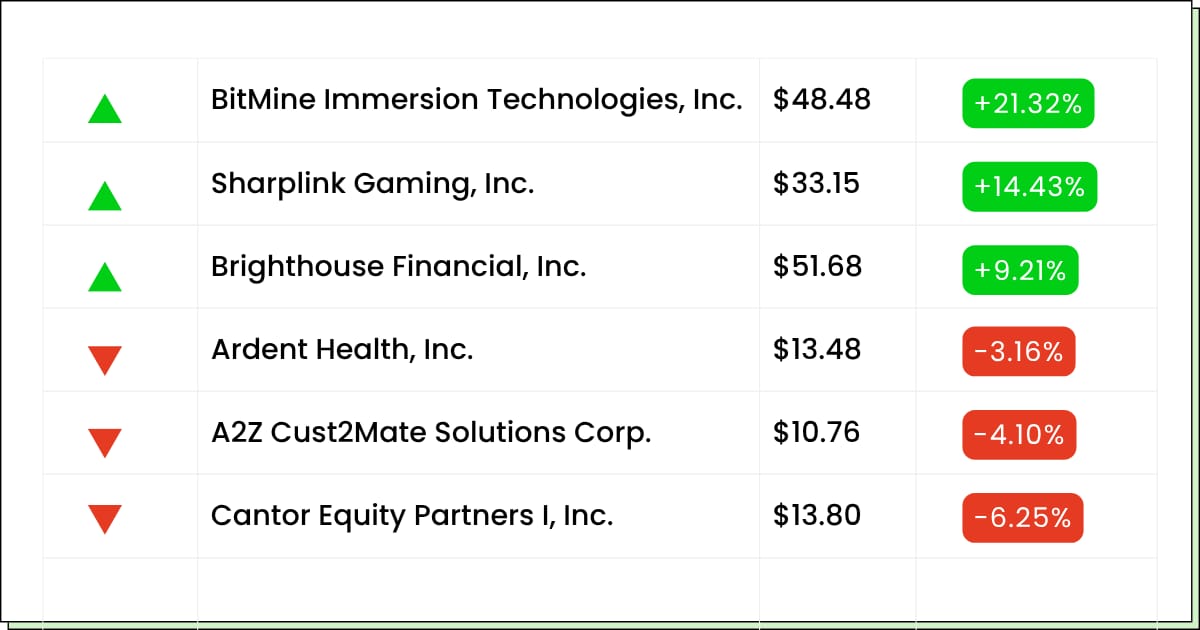Click the +14.43% green change badge
The width and height of the screenshot is (1200, 630).
1030,187
